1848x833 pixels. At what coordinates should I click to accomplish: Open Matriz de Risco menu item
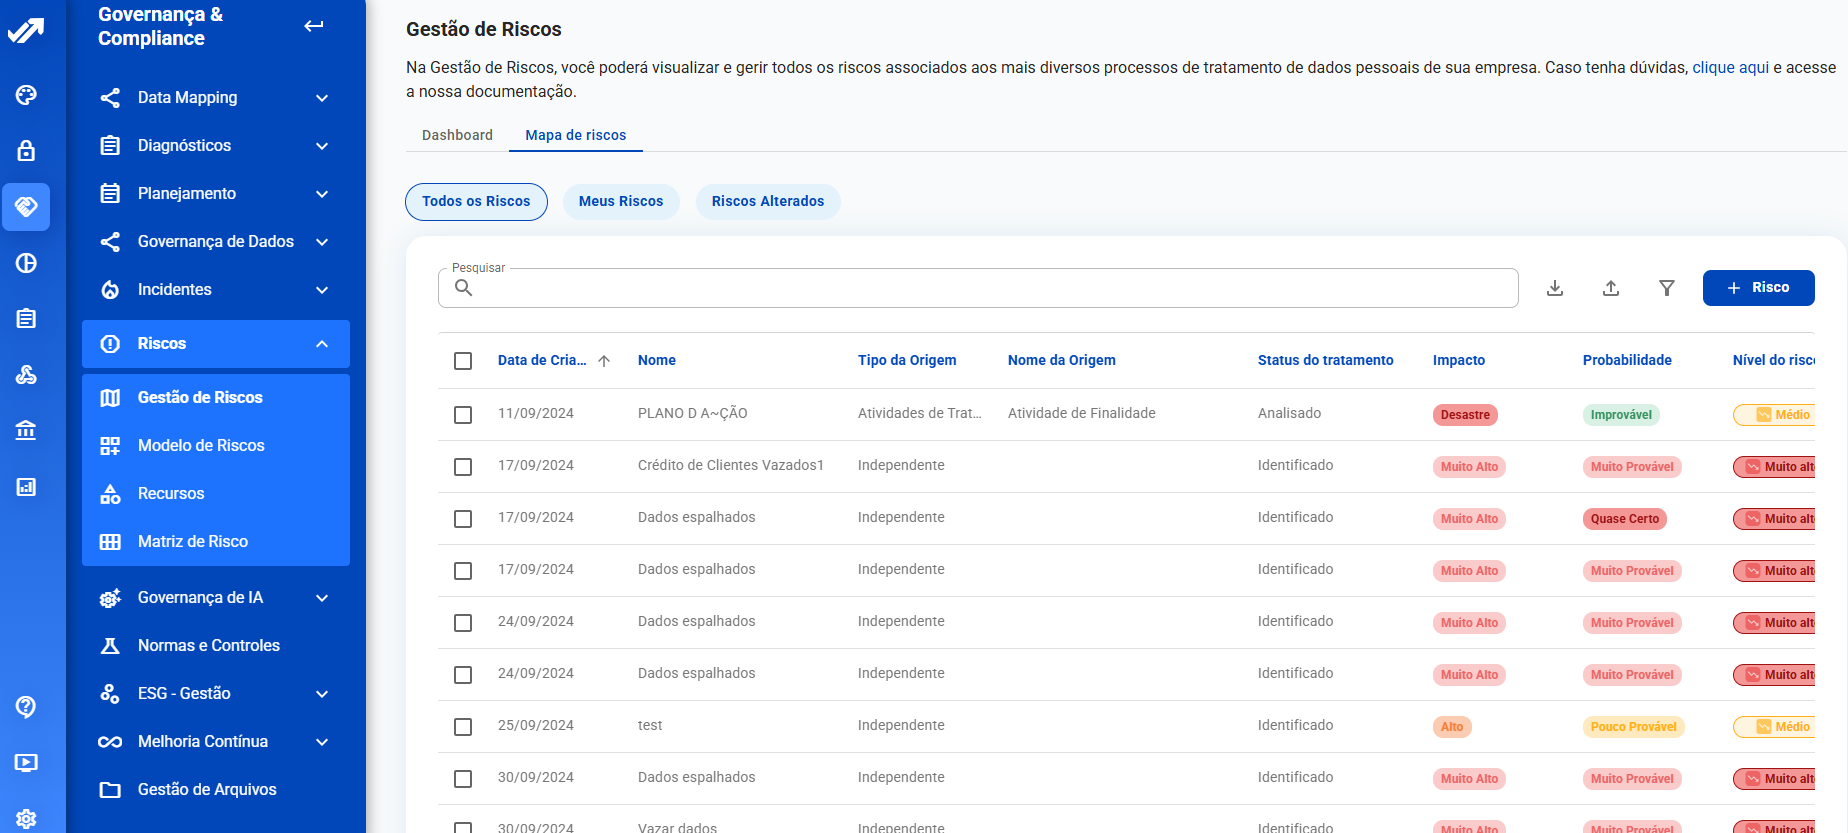(193, 542)
